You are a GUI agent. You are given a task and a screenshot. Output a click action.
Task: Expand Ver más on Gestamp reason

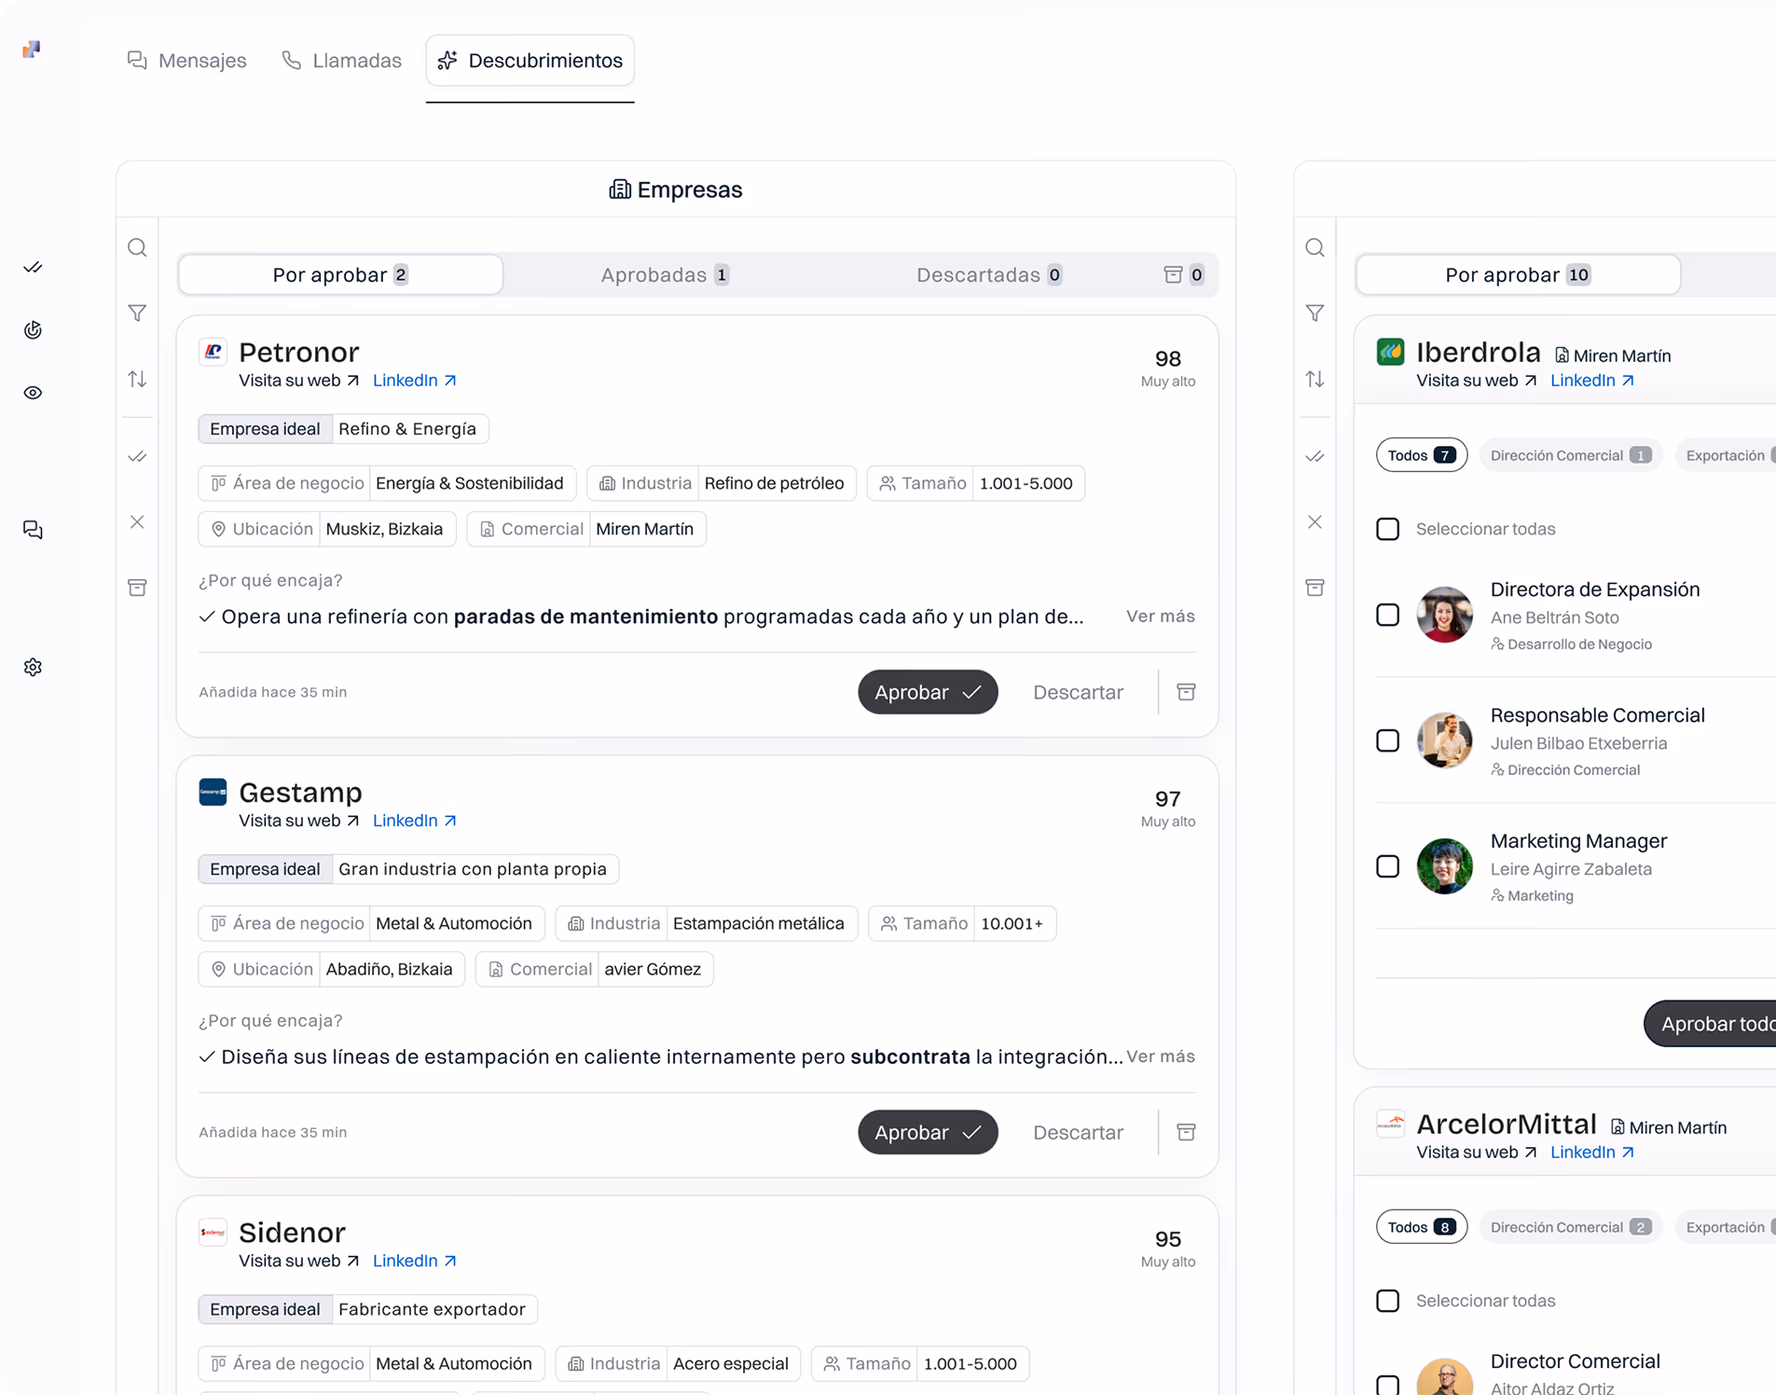[1160, 1056]
